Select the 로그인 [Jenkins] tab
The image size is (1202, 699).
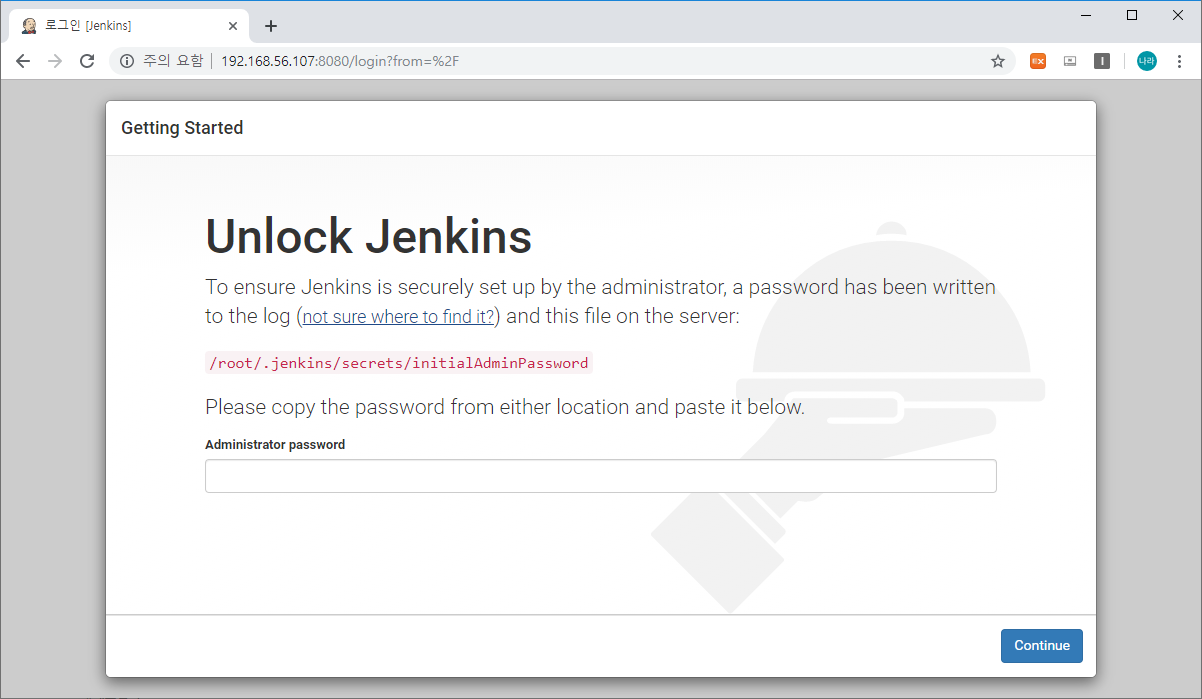click(128, 26)
